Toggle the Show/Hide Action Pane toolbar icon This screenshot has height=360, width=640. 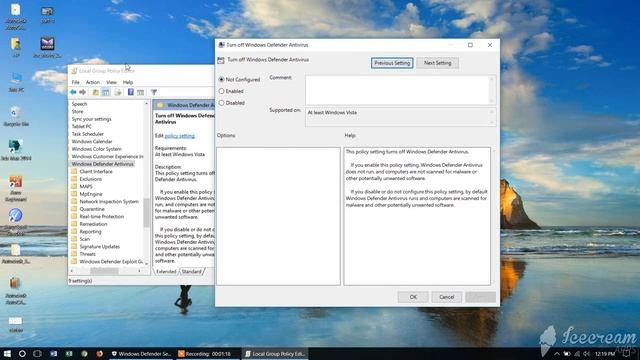point(140,92)
